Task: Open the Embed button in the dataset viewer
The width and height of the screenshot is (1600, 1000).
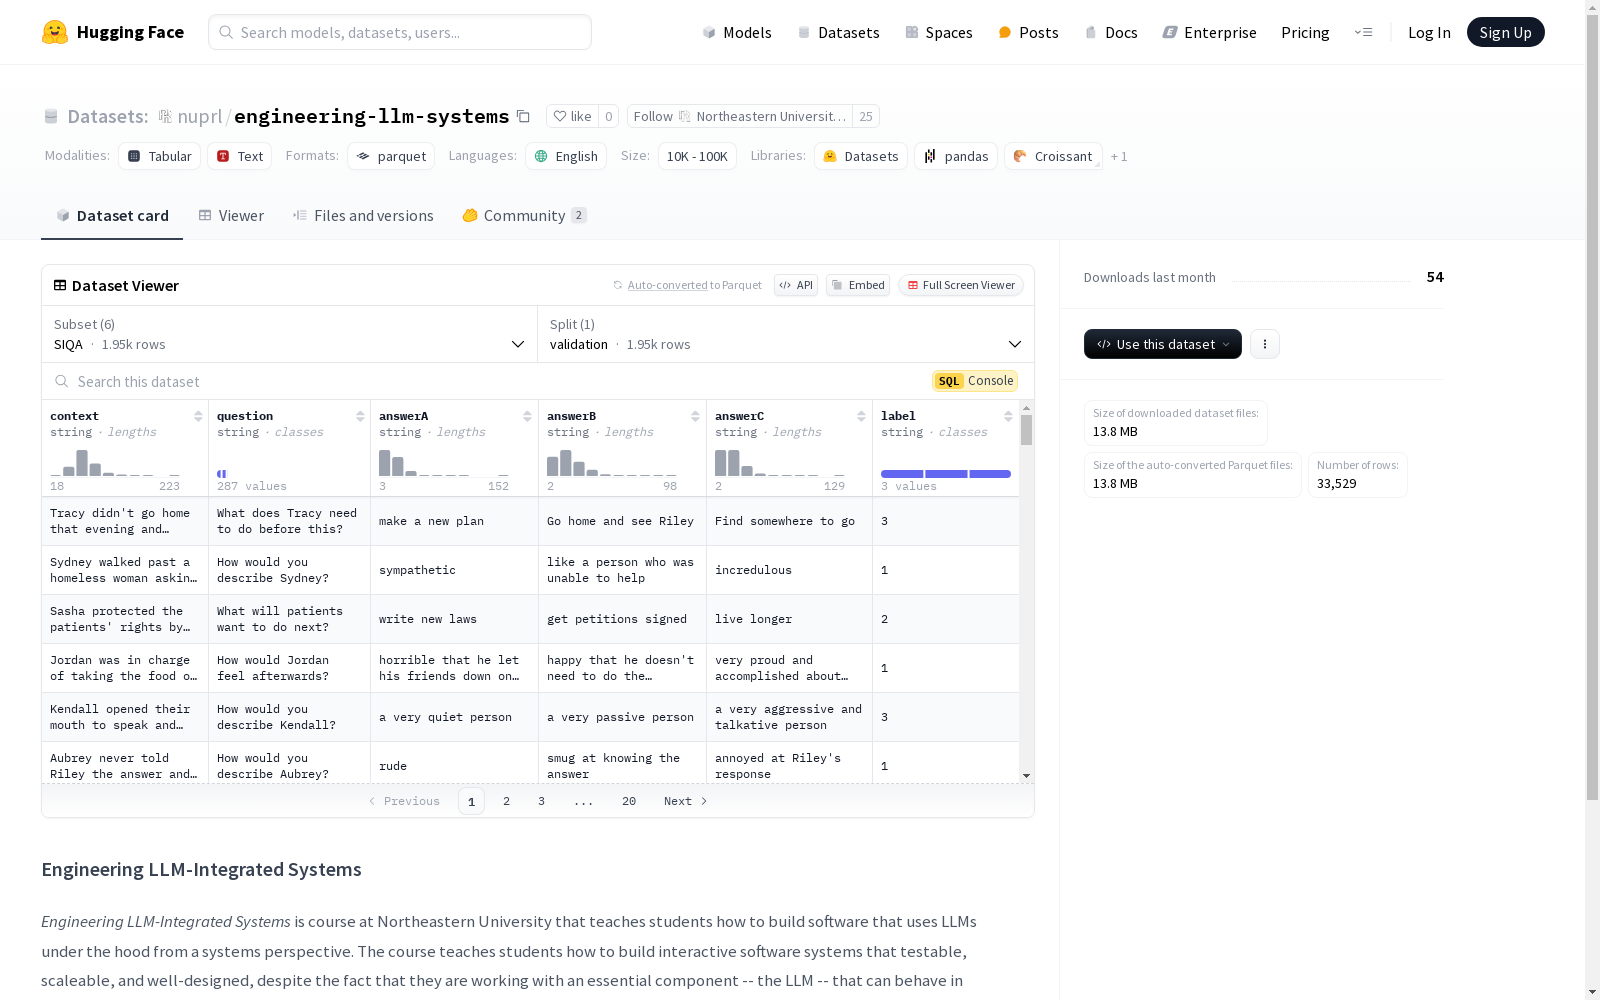Action: point(858,285)
